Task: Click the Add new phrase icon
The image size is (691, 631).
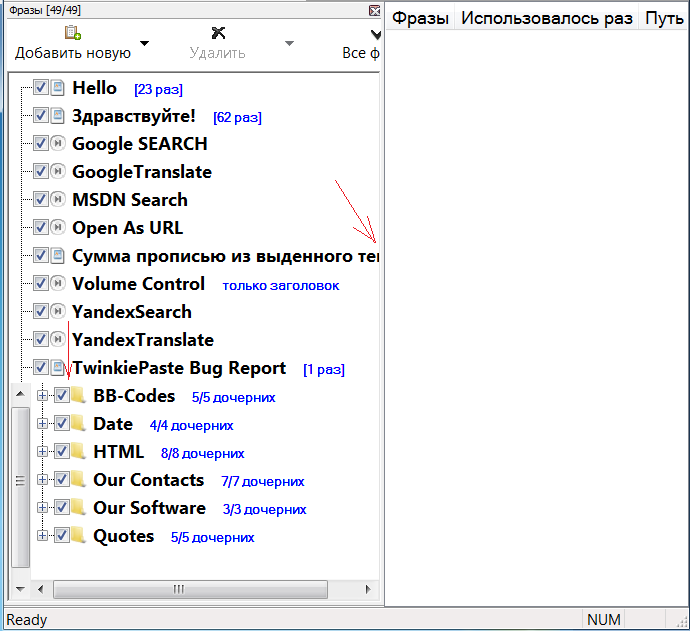Action: [x=73, y=33]
